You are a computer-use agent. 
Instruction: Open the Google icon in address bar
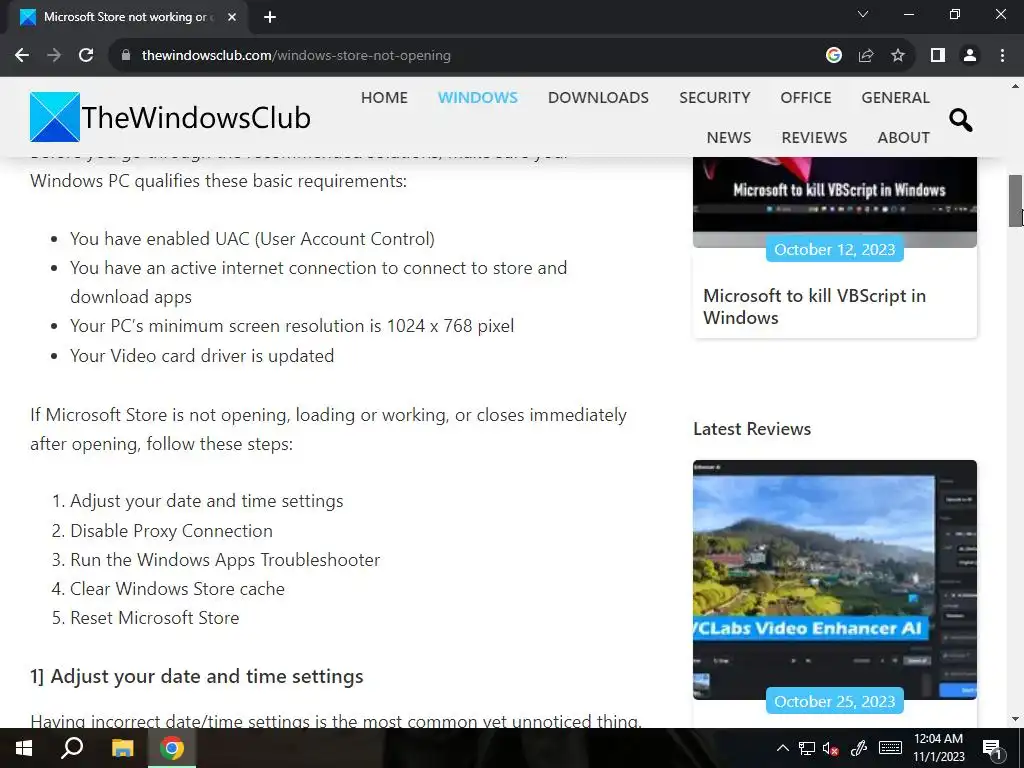pyautogui.click(x=834, y=56)
